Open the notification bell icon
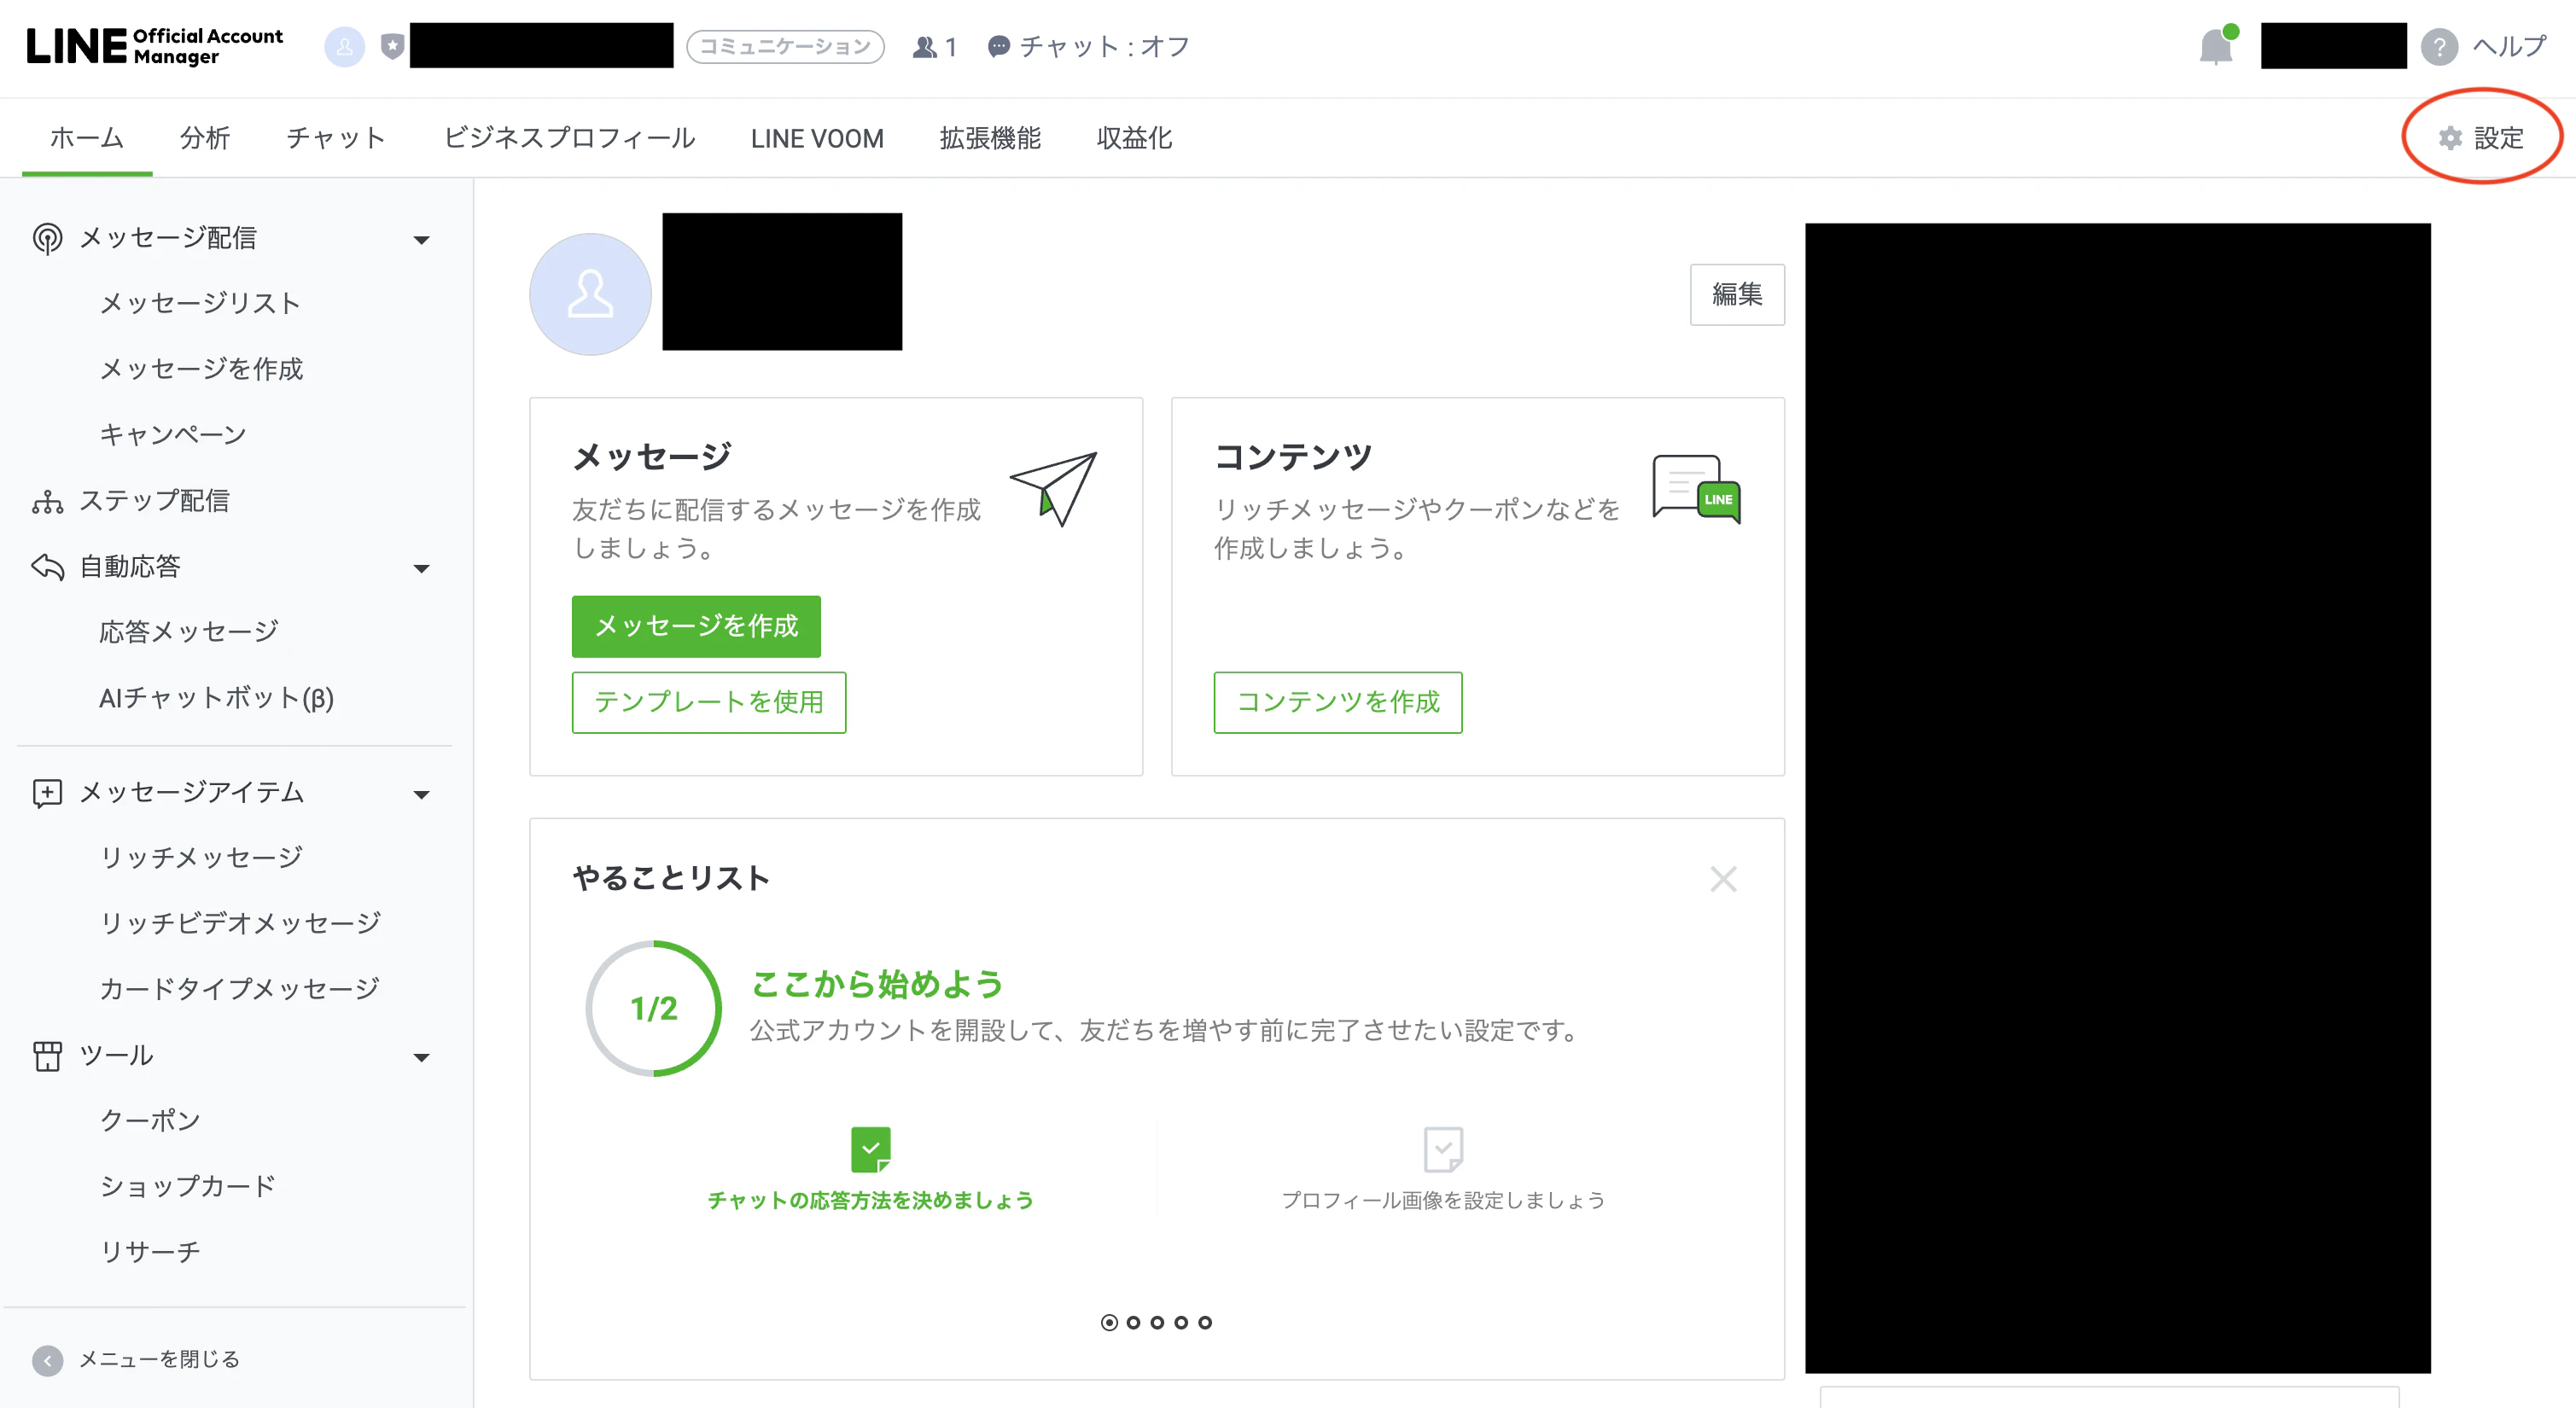The height and width of the screenshot is (1408, 2576). pos(2216,46)
